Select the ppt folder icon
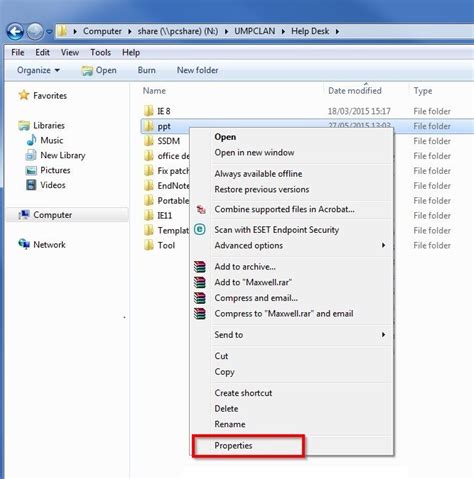The image size is (474, 479). (x=149, y=126)
